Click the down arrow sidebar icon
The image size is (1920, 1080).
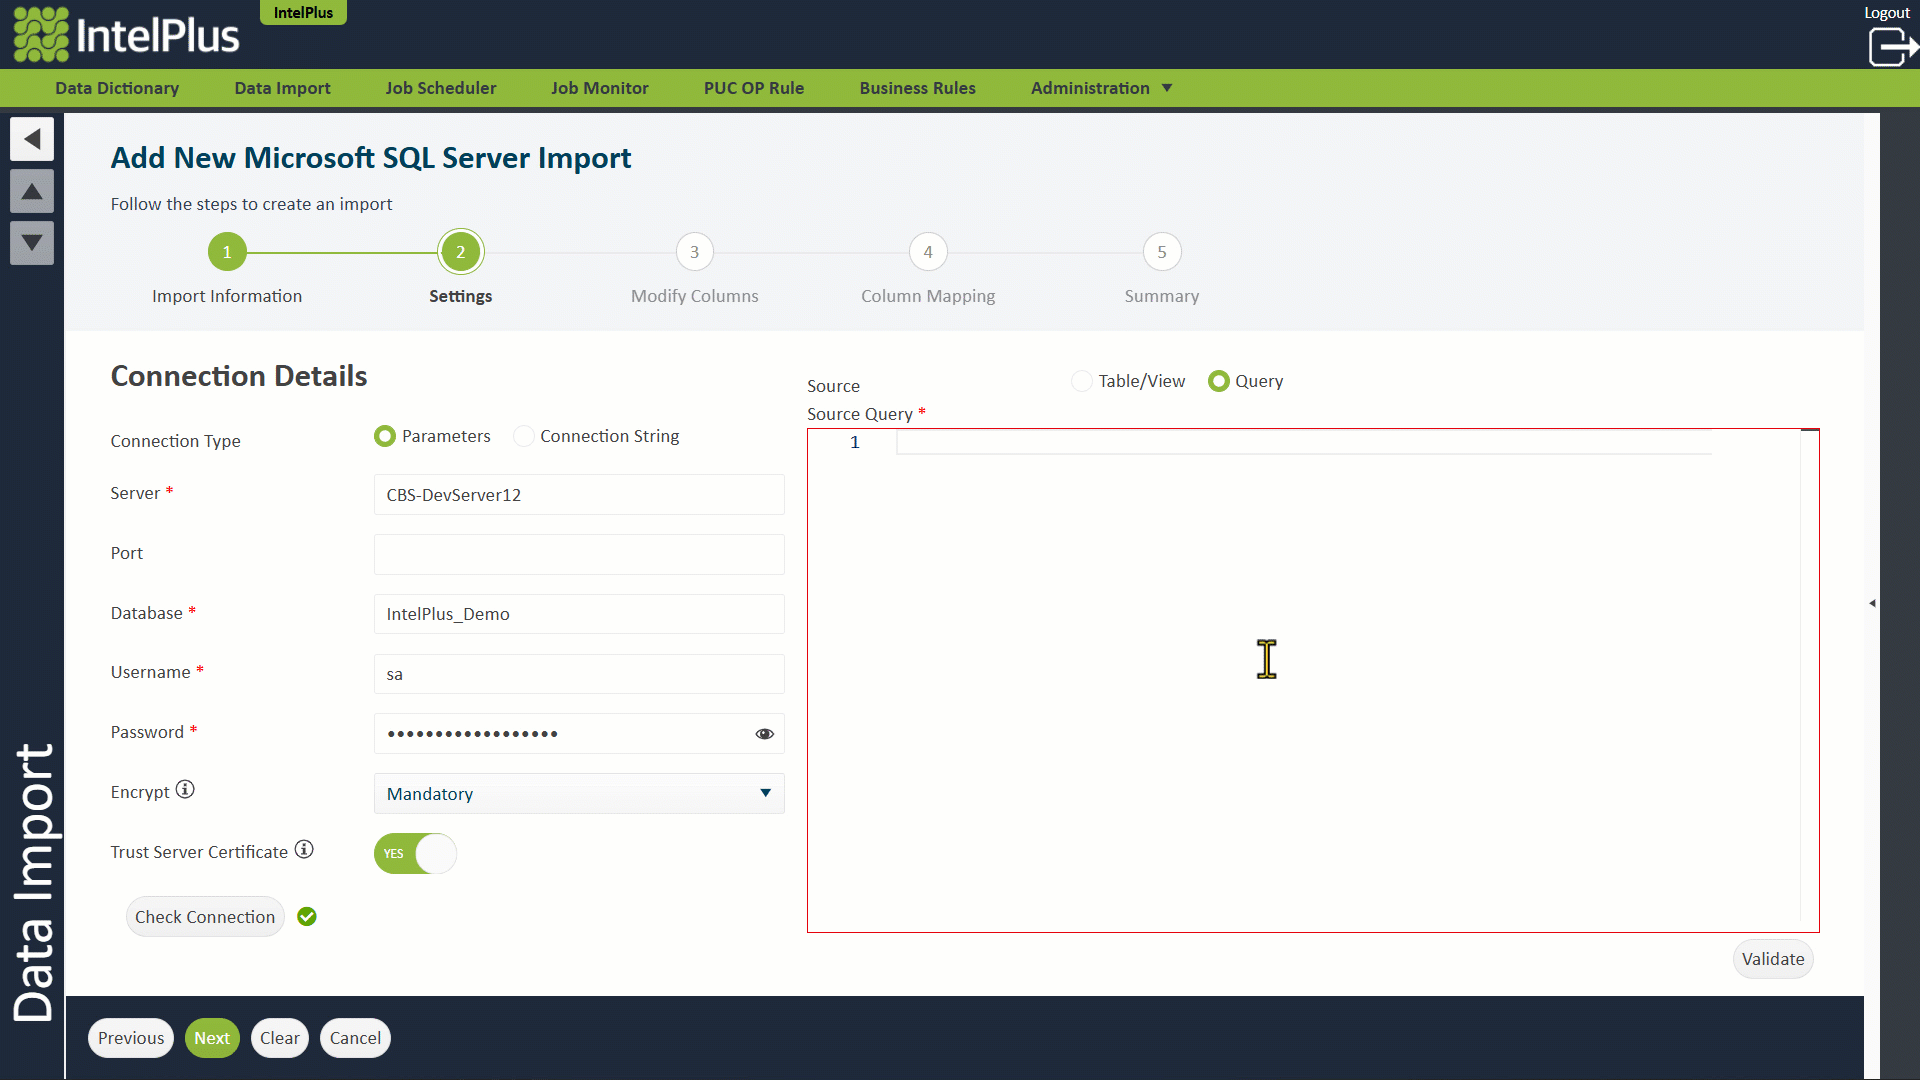(x=32, y=243)
